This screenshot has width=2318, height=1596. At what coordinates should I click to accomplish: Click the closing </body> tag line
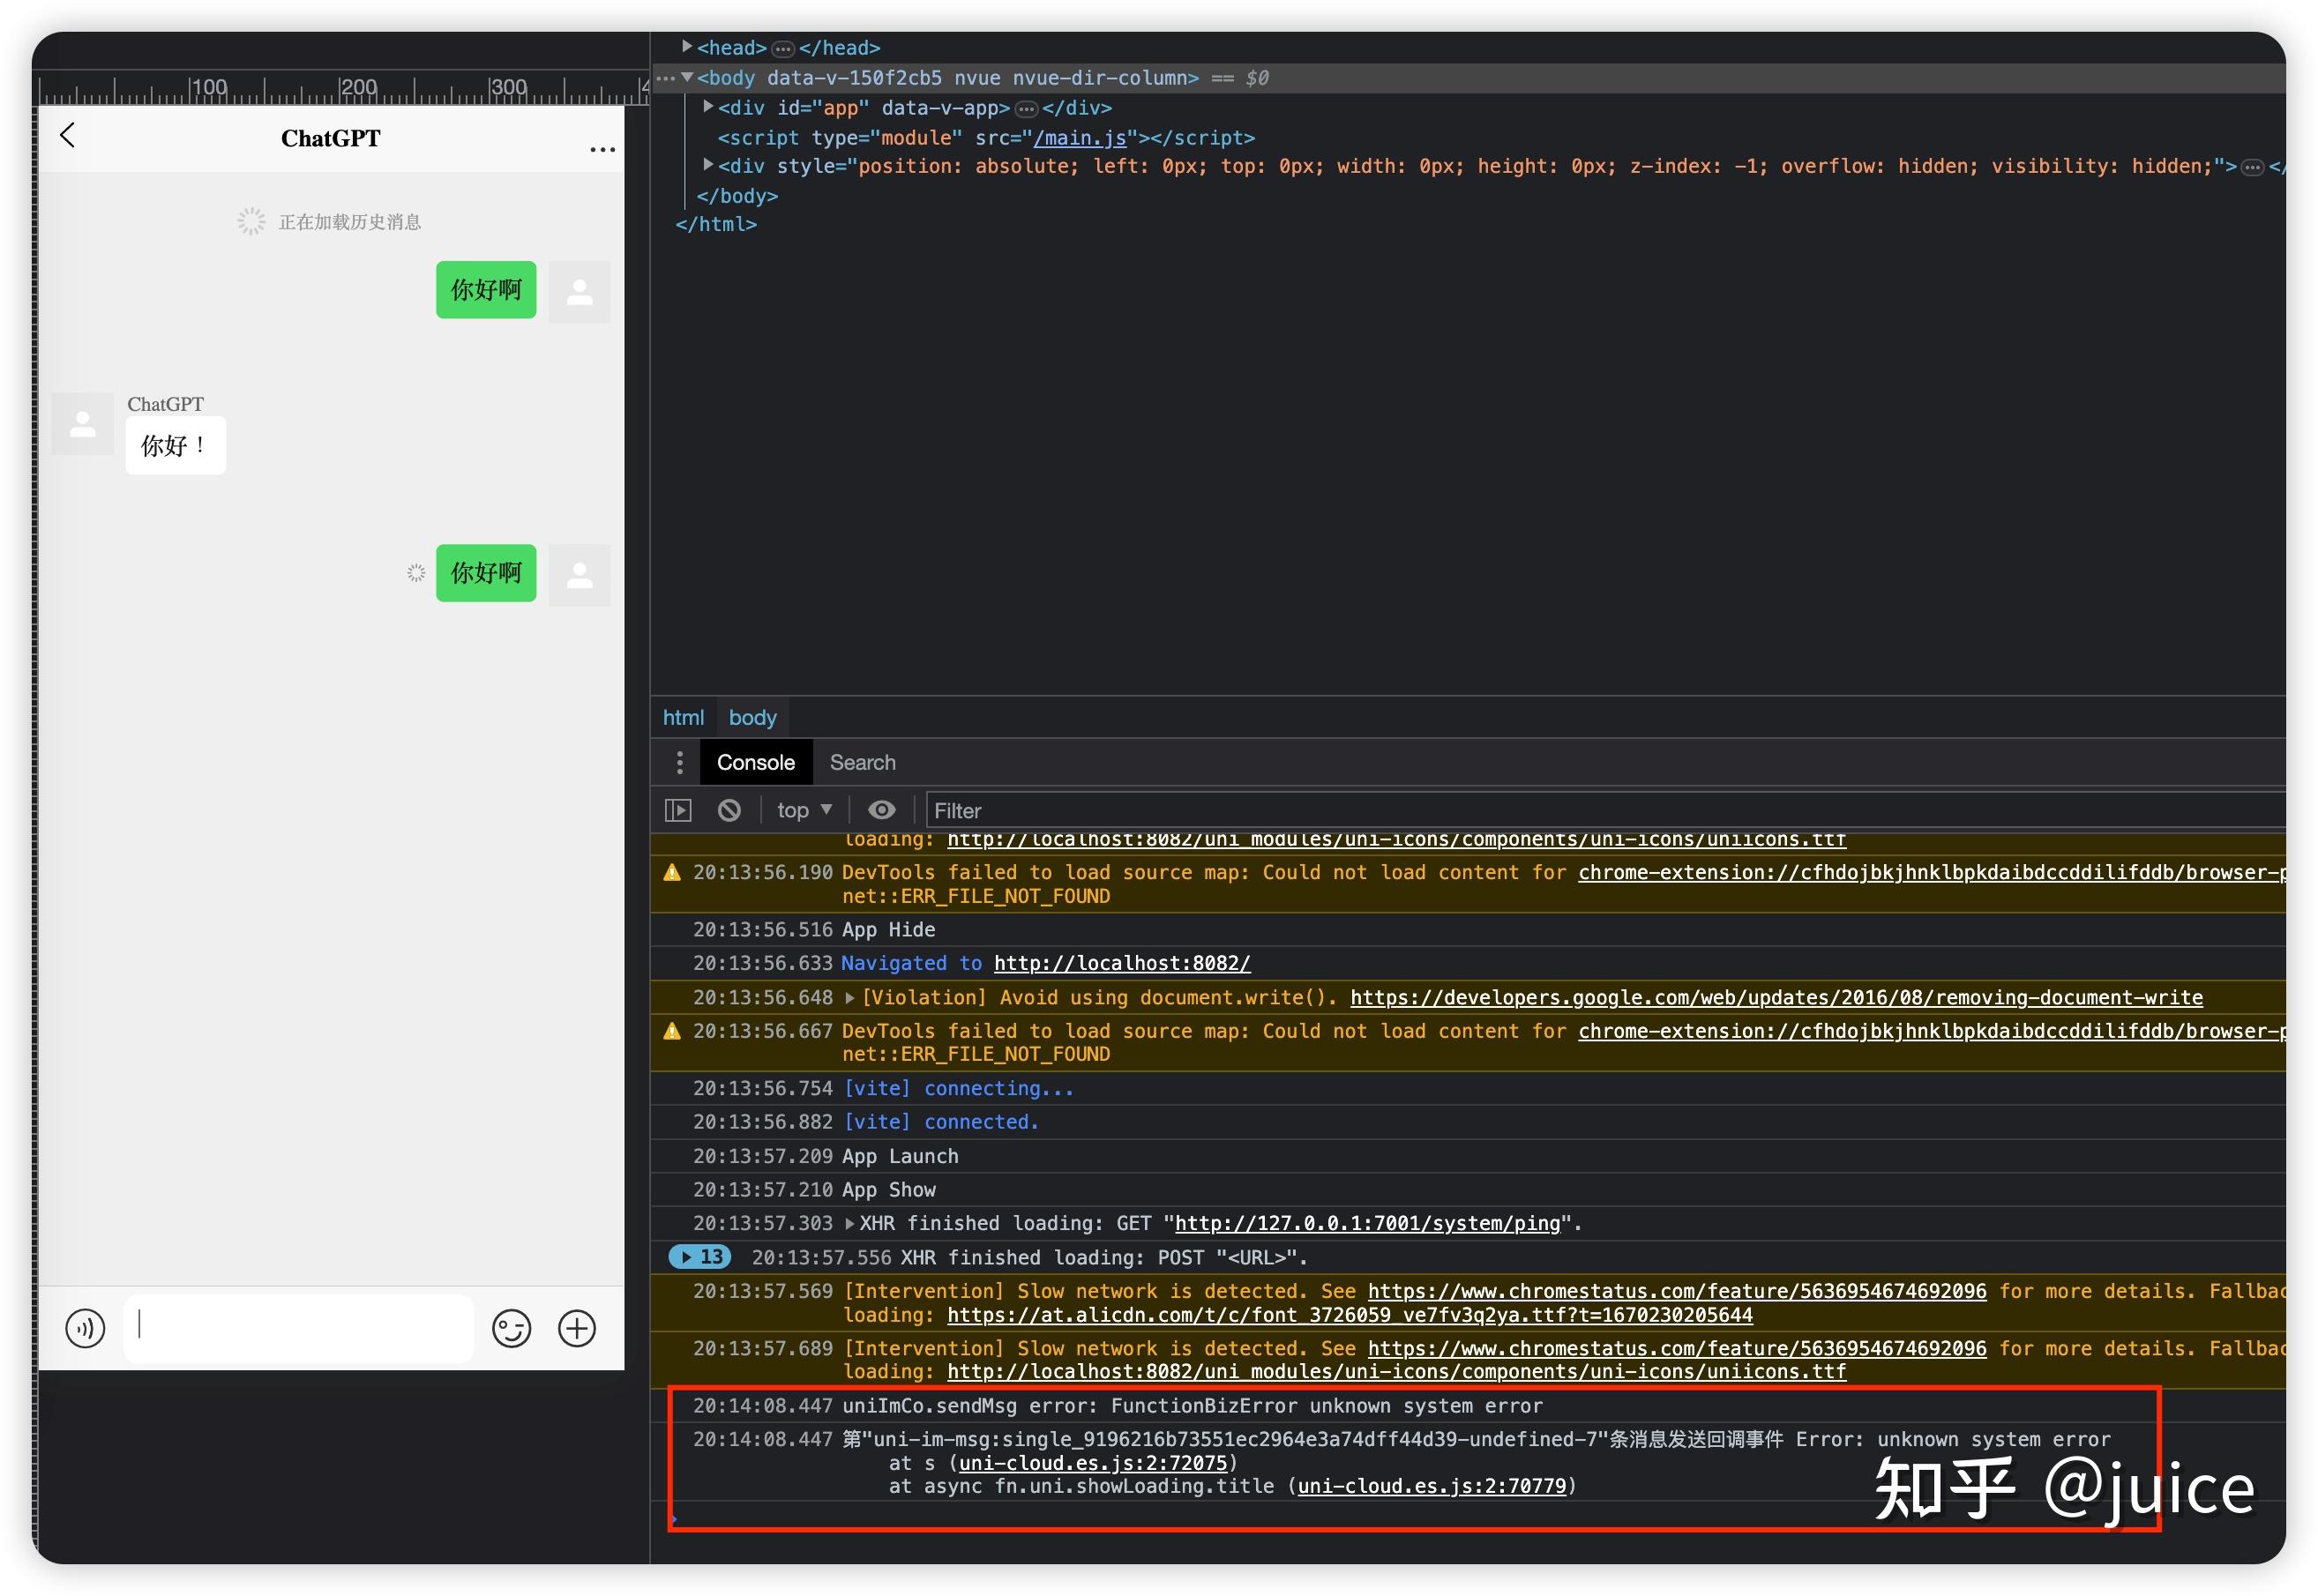pos(737,196)
